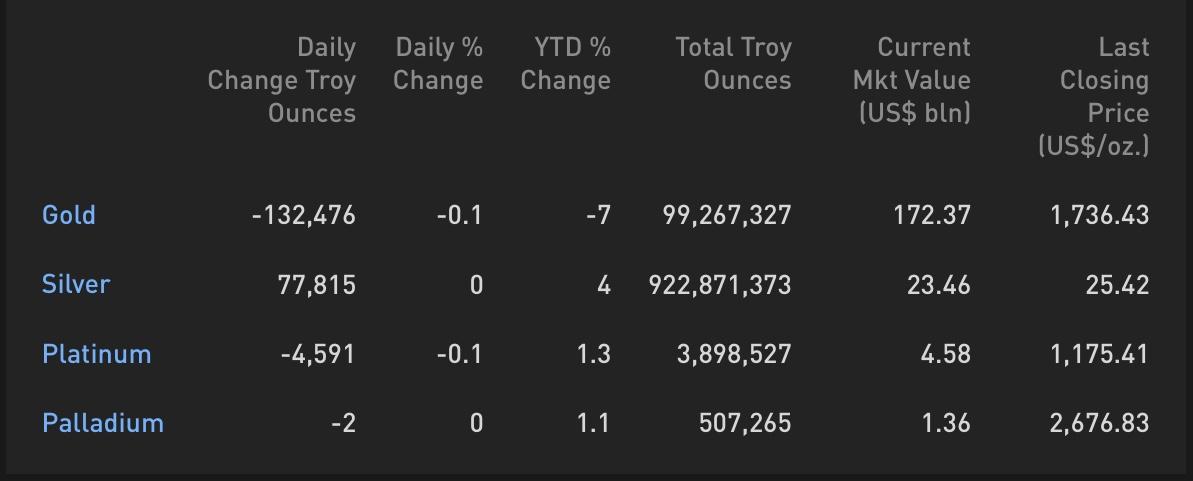Select Gold market value 172.37
The height and width of the screenshot is (481, 1193).
pyautogui.click(x=932, y=215)
